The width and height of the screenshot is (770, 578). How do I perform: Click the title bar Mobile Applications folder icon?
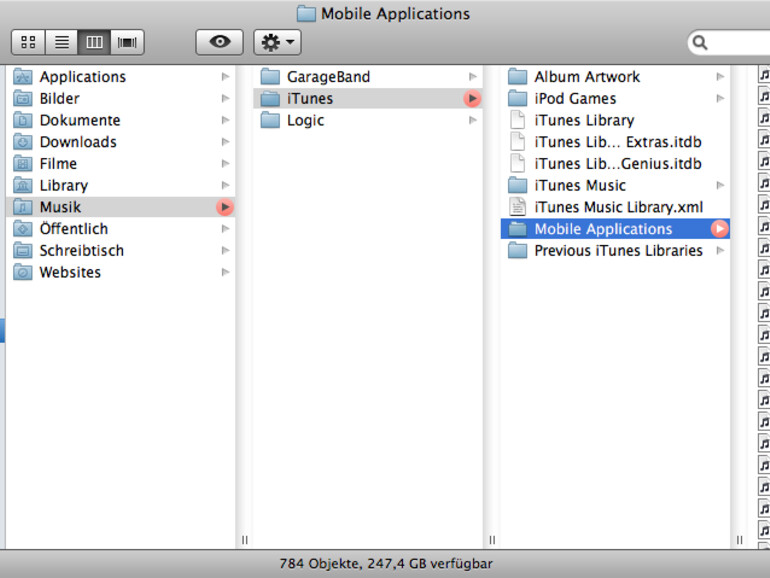(x=306, y=14)
